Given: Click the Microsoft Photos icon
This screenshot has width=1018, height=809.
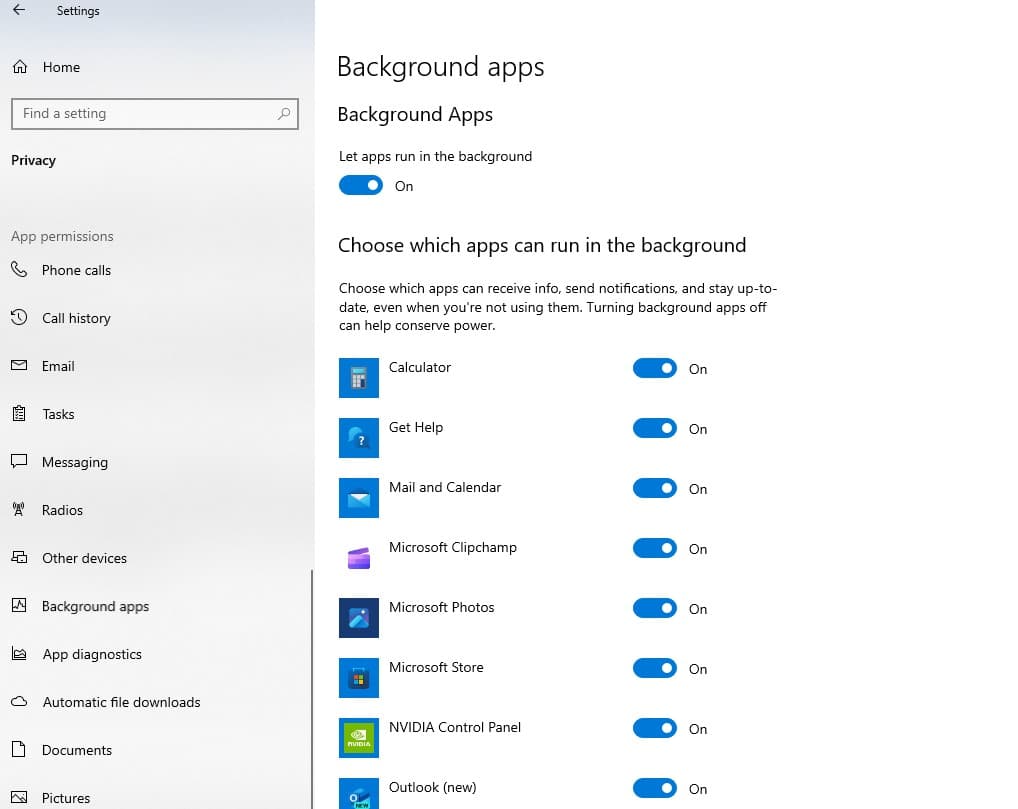Looking at the screenshot, I should 358,618.
